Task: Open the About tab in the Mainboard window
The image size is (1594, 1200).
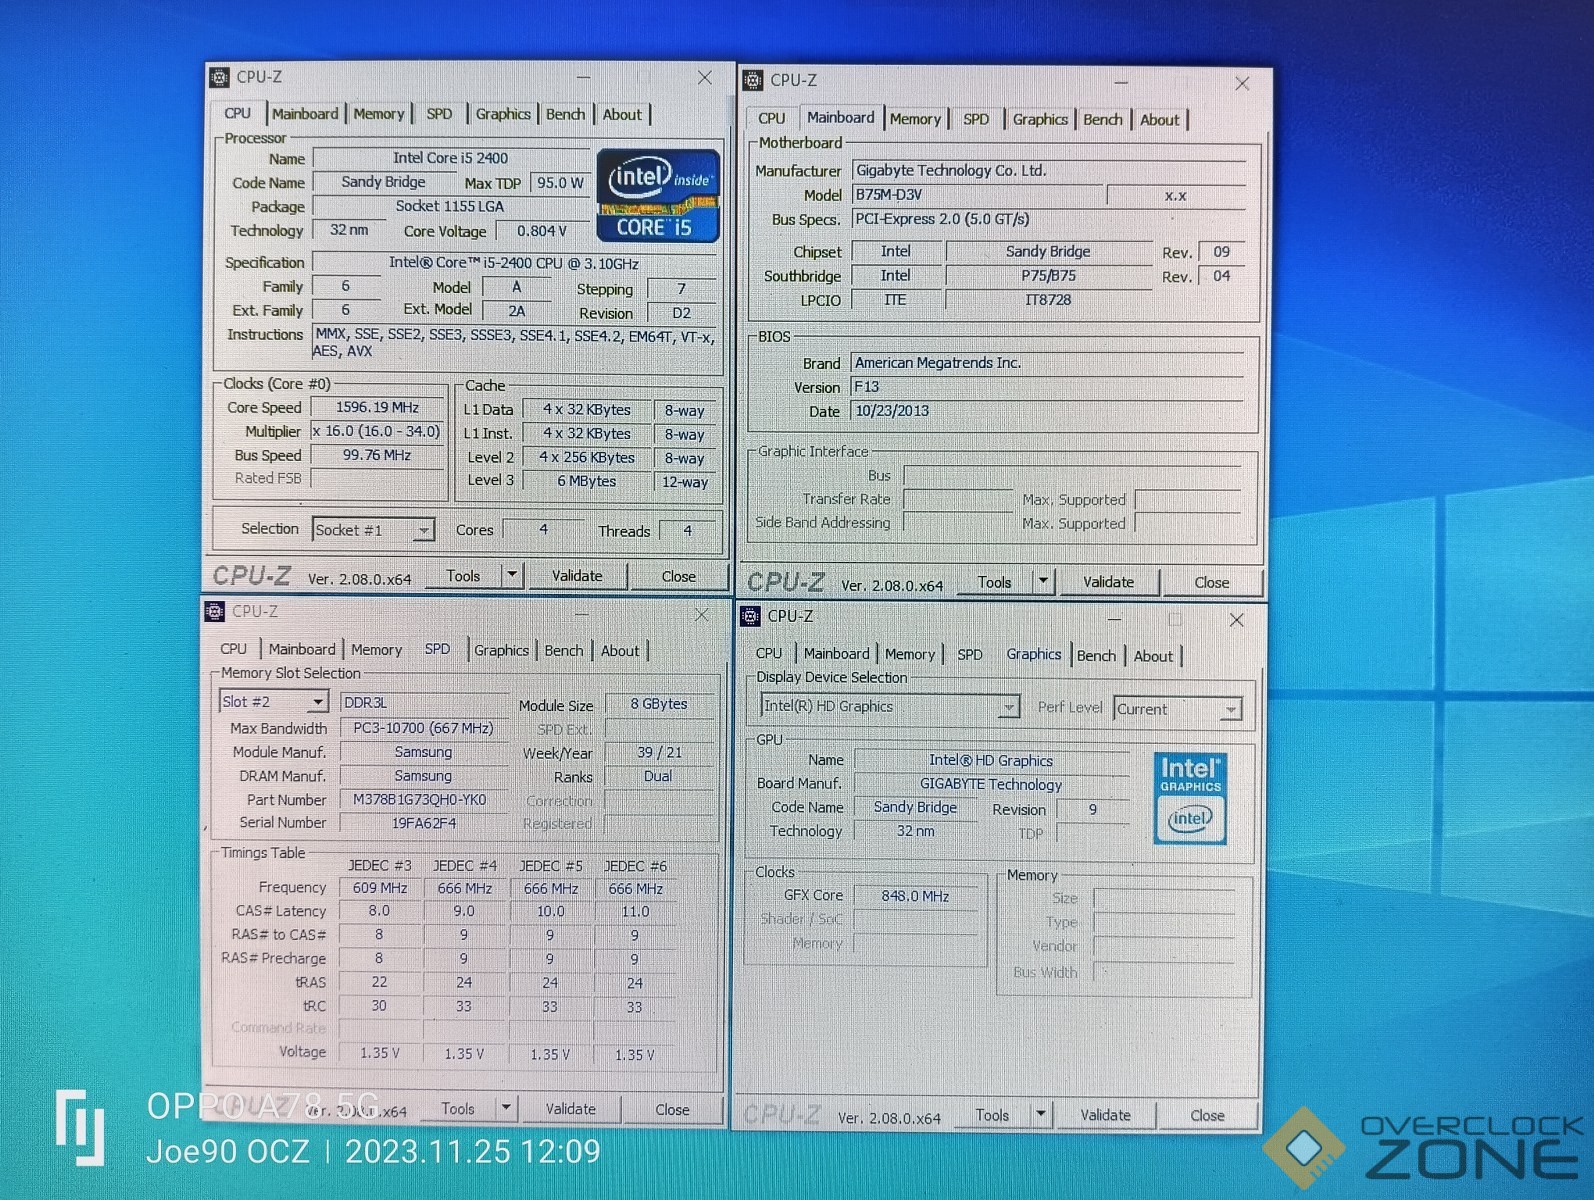Action: click(x=1160, y=120)
